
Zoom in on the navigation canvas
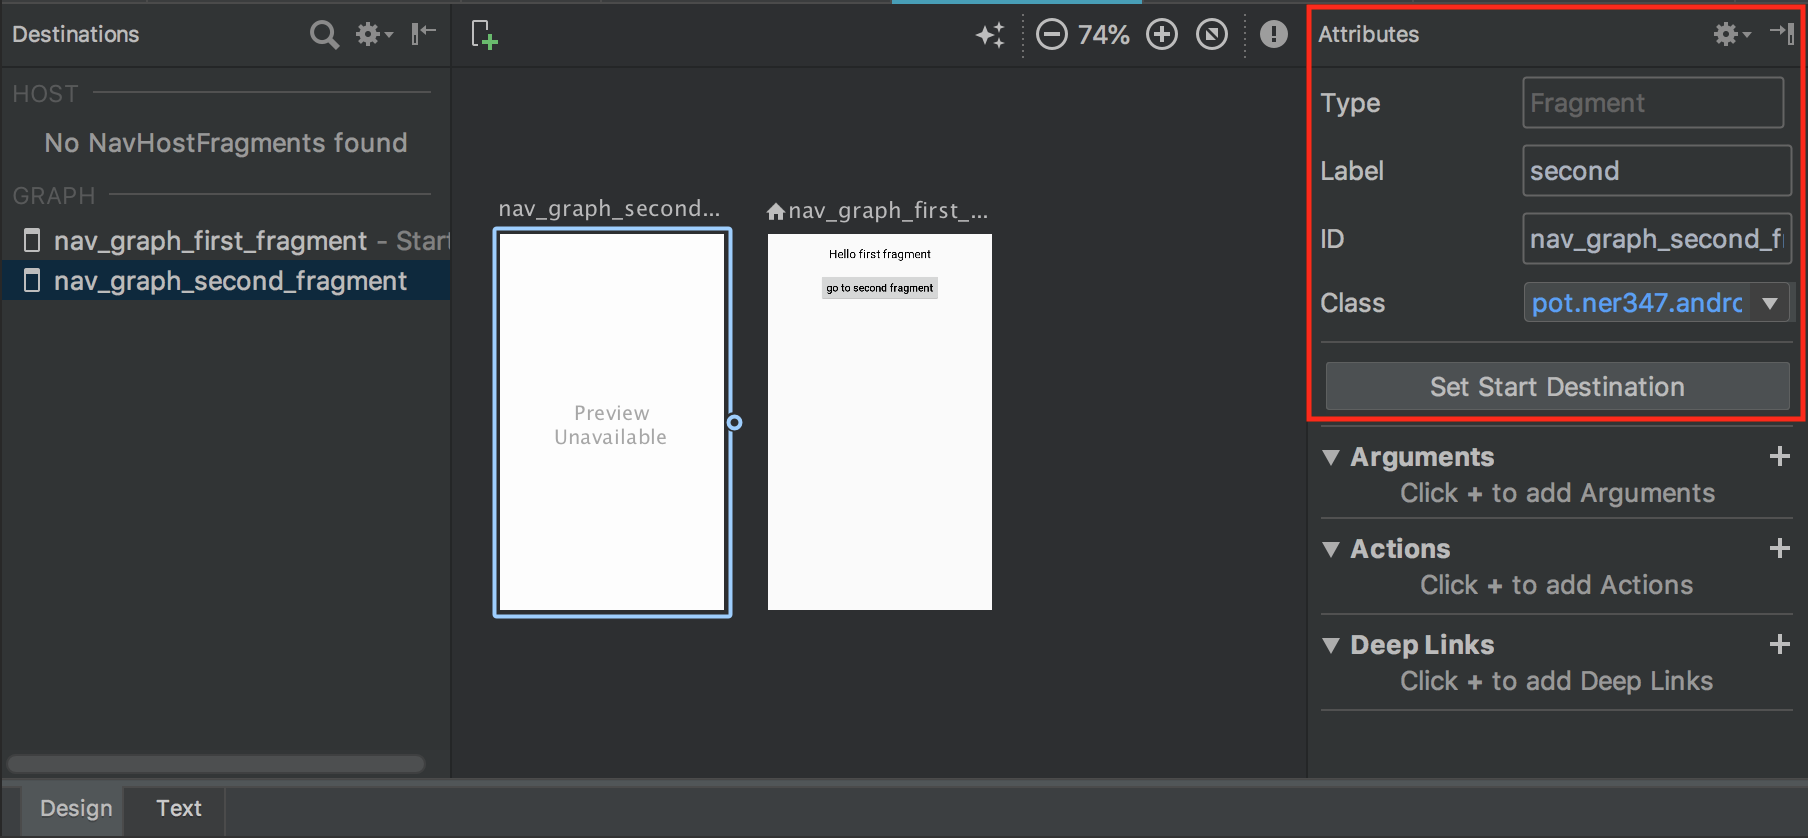pyautogui.click(x=1161, y=35)
